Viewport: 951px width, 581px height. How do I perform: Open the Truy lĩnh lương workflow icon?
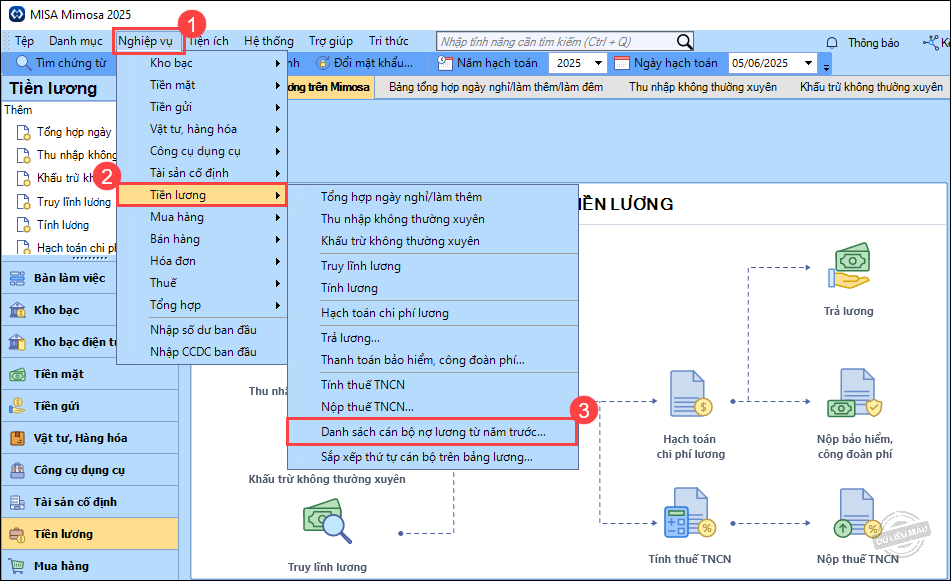328,521
